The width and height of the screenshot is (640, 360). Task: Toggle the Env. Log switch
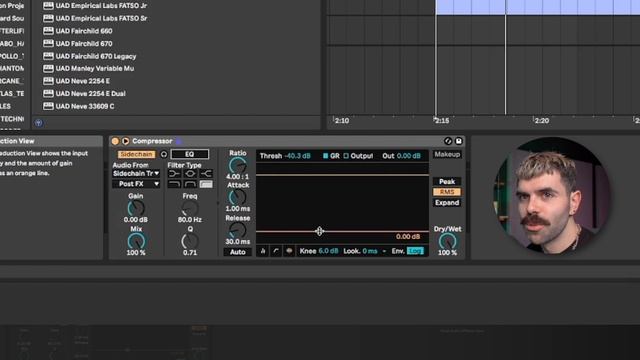416,251
